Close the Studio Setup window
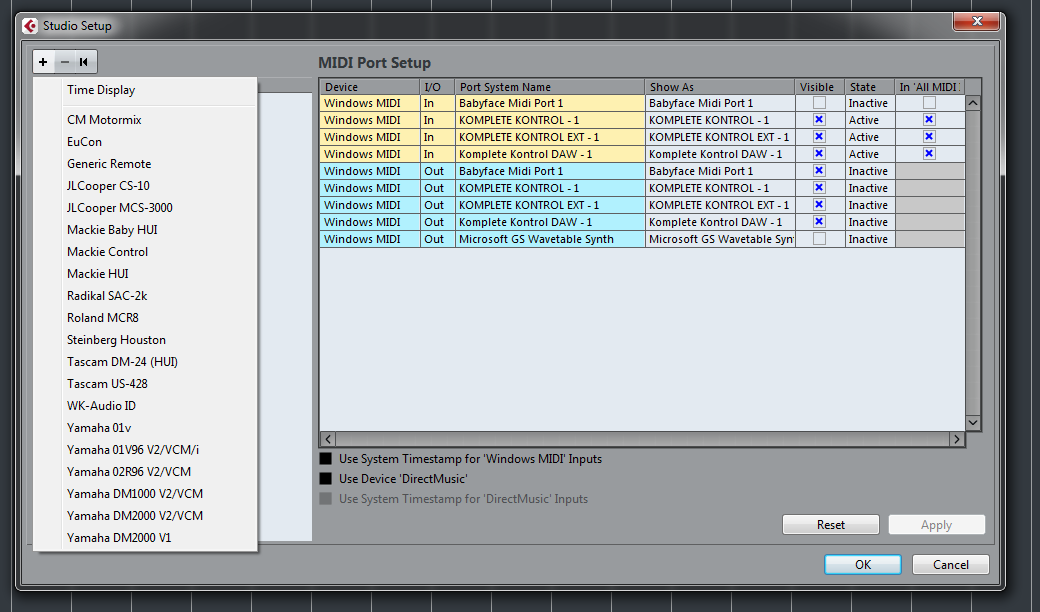 (x=976, y=22)
